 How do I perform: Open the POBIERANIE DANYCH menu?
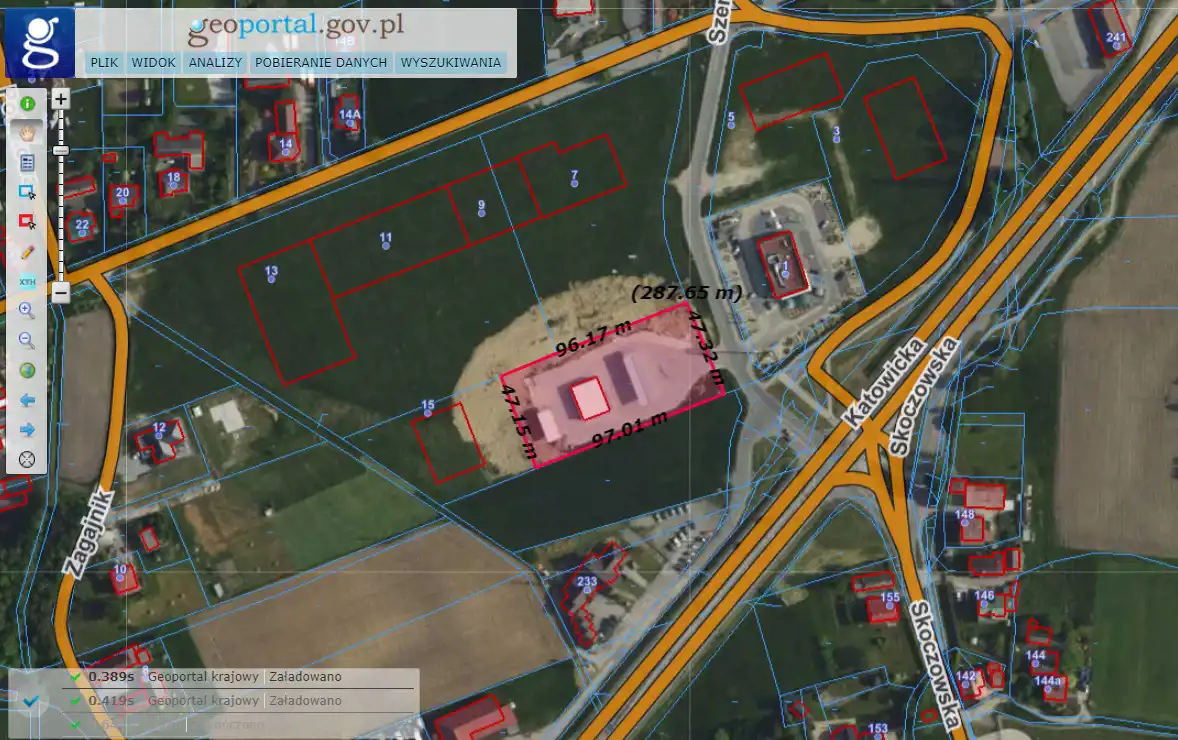pos(320,62)
